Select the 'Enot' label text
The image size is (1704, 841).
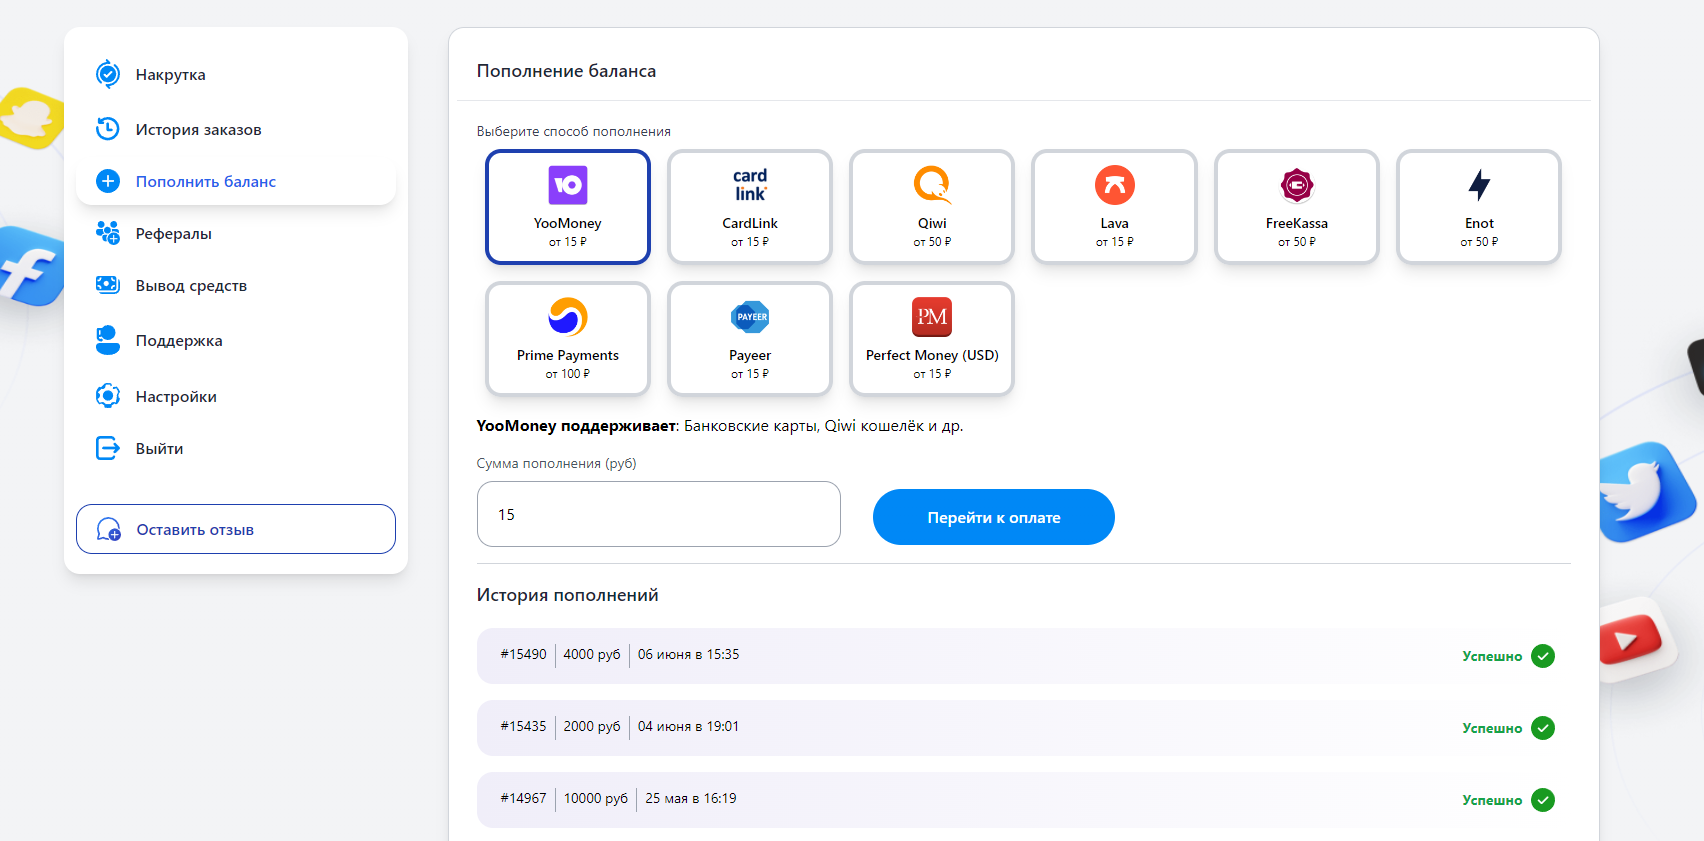pyautogui.click(x=1479, y=223)
